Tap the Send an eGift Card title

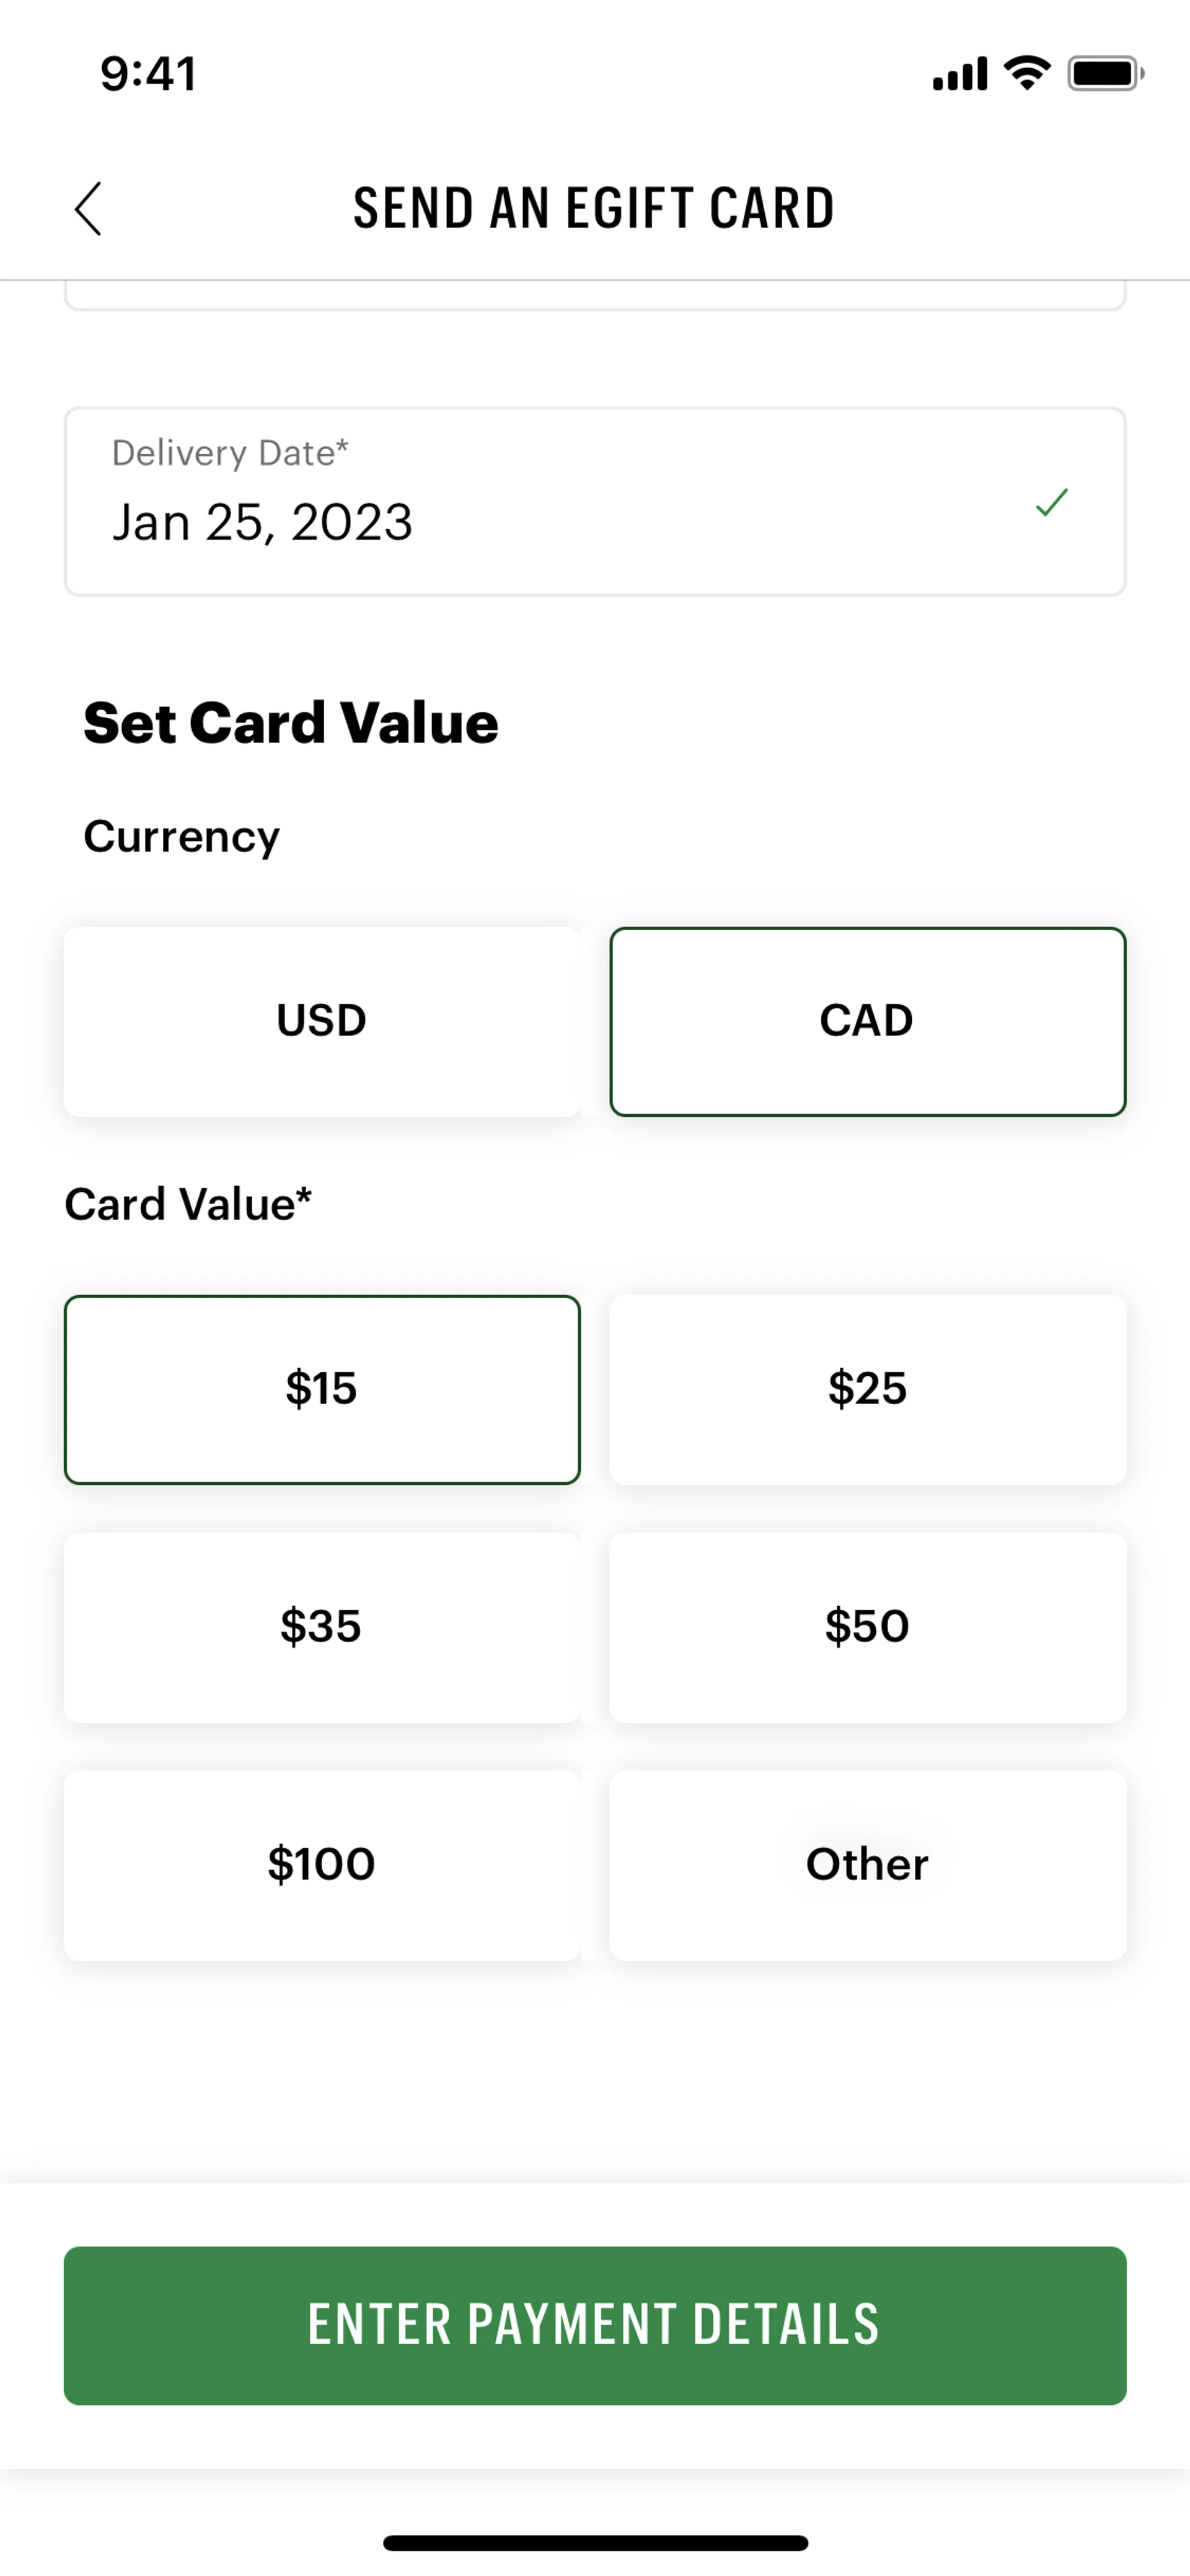594,208
